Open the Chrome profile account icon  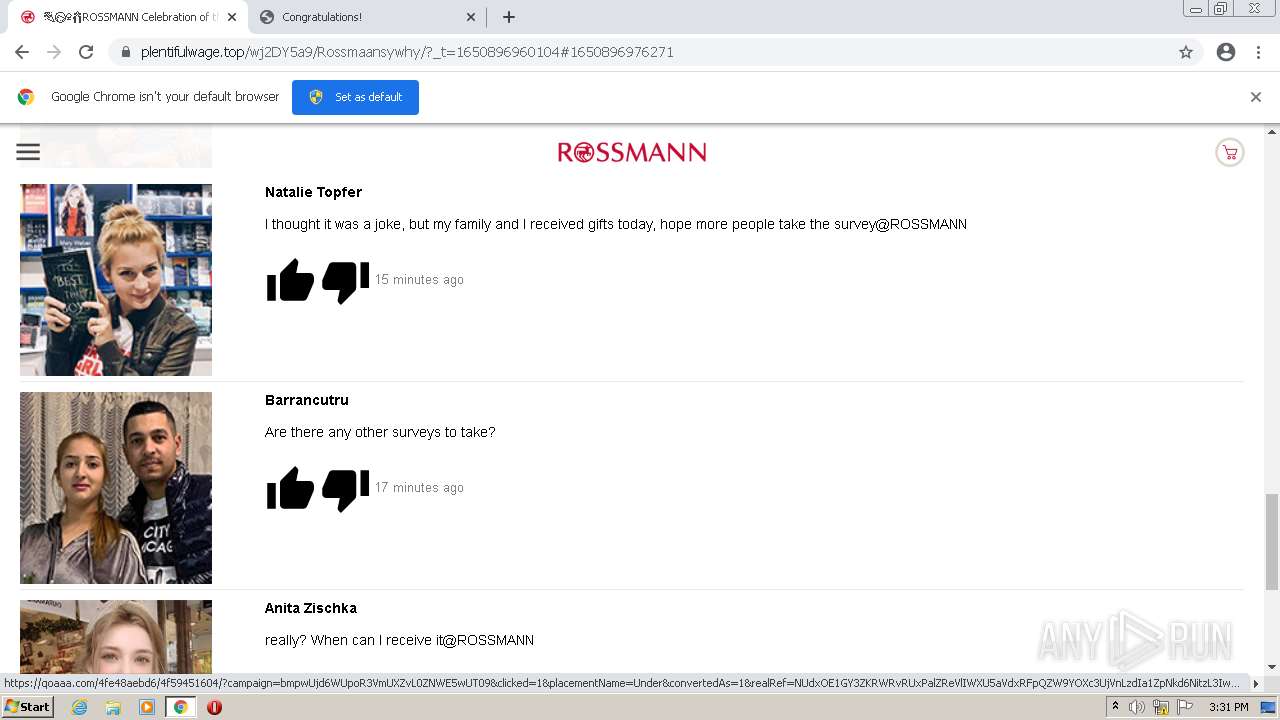tap(1226, 52)
